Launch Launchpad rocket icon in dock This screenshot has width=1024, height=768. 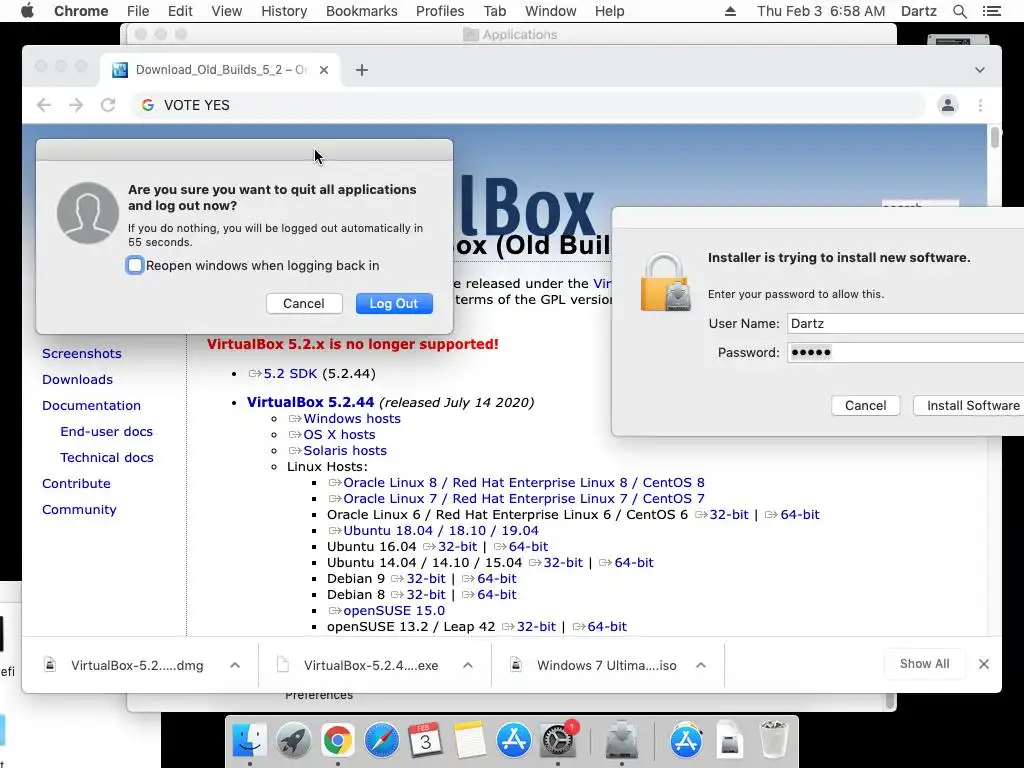coord(293,741)
